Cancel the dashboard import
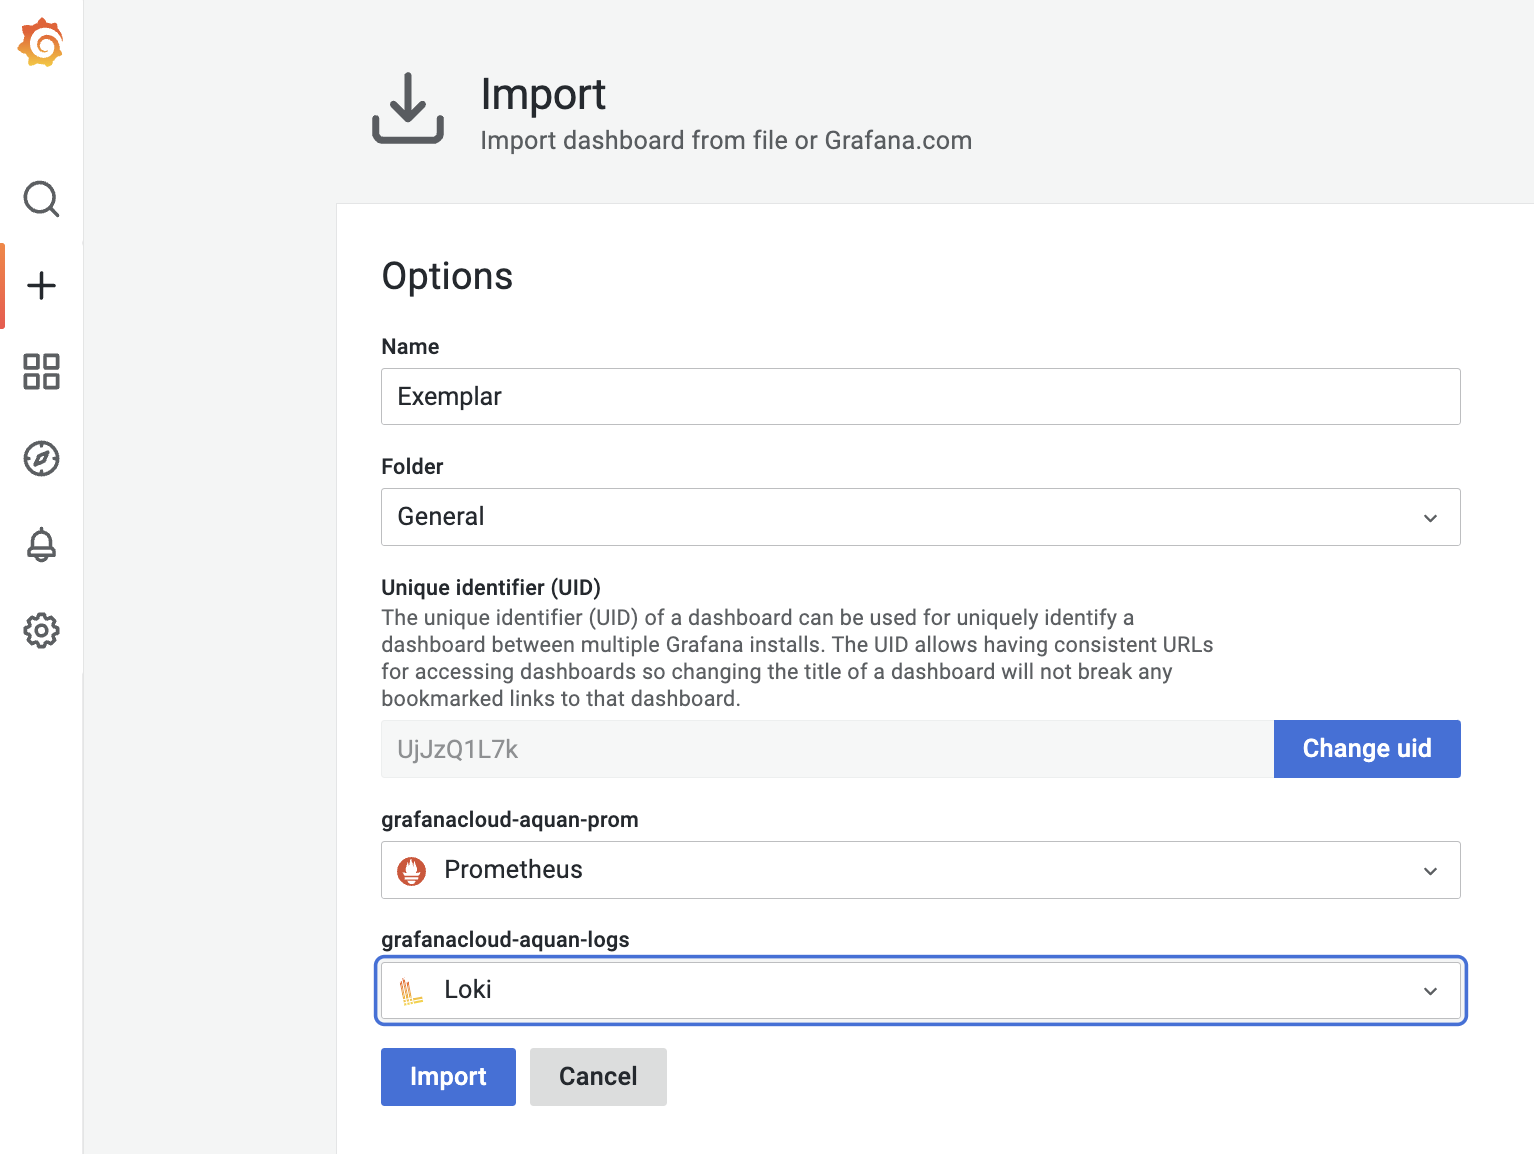Screen dimensions: 1534x1154 (598, 1077)
